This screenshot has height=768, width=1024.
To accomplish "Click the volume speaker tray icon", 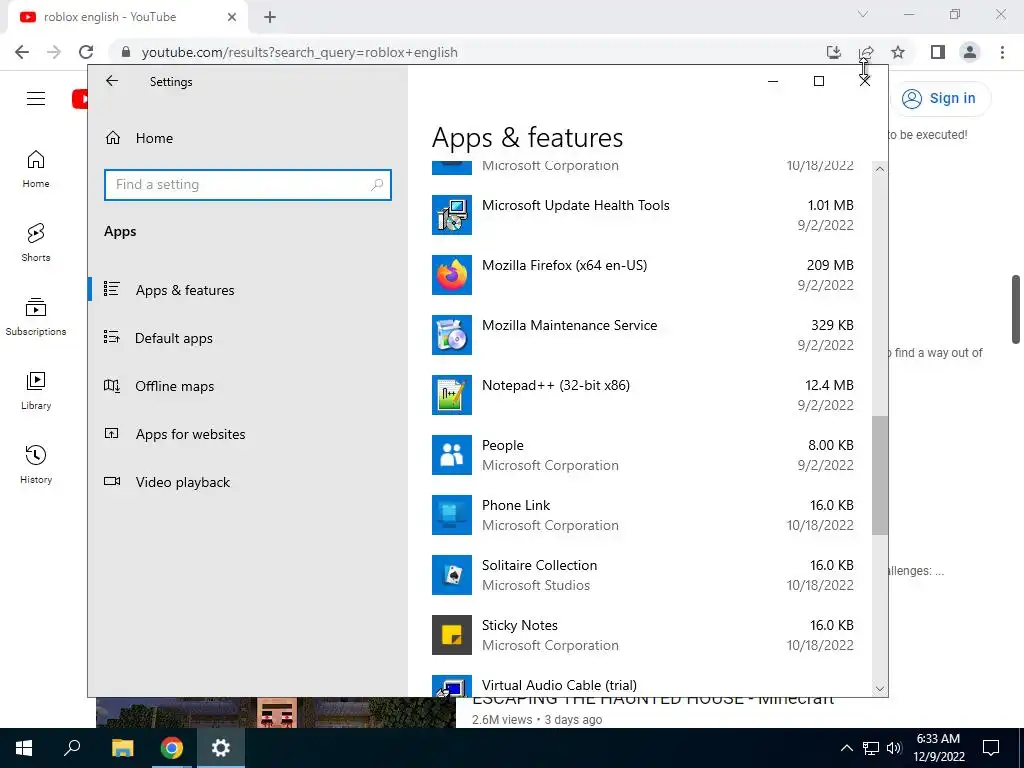I will 894,748.
